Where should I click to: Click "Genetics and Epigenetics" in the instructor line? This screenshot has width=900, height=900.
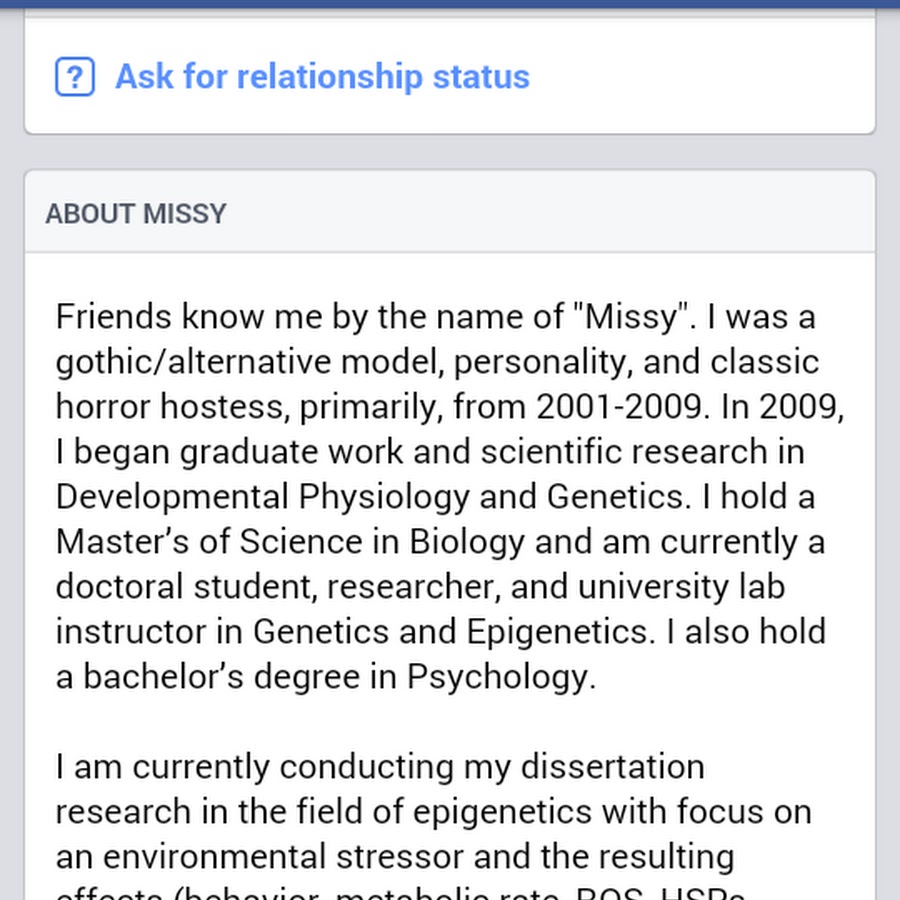coord(451,632)
